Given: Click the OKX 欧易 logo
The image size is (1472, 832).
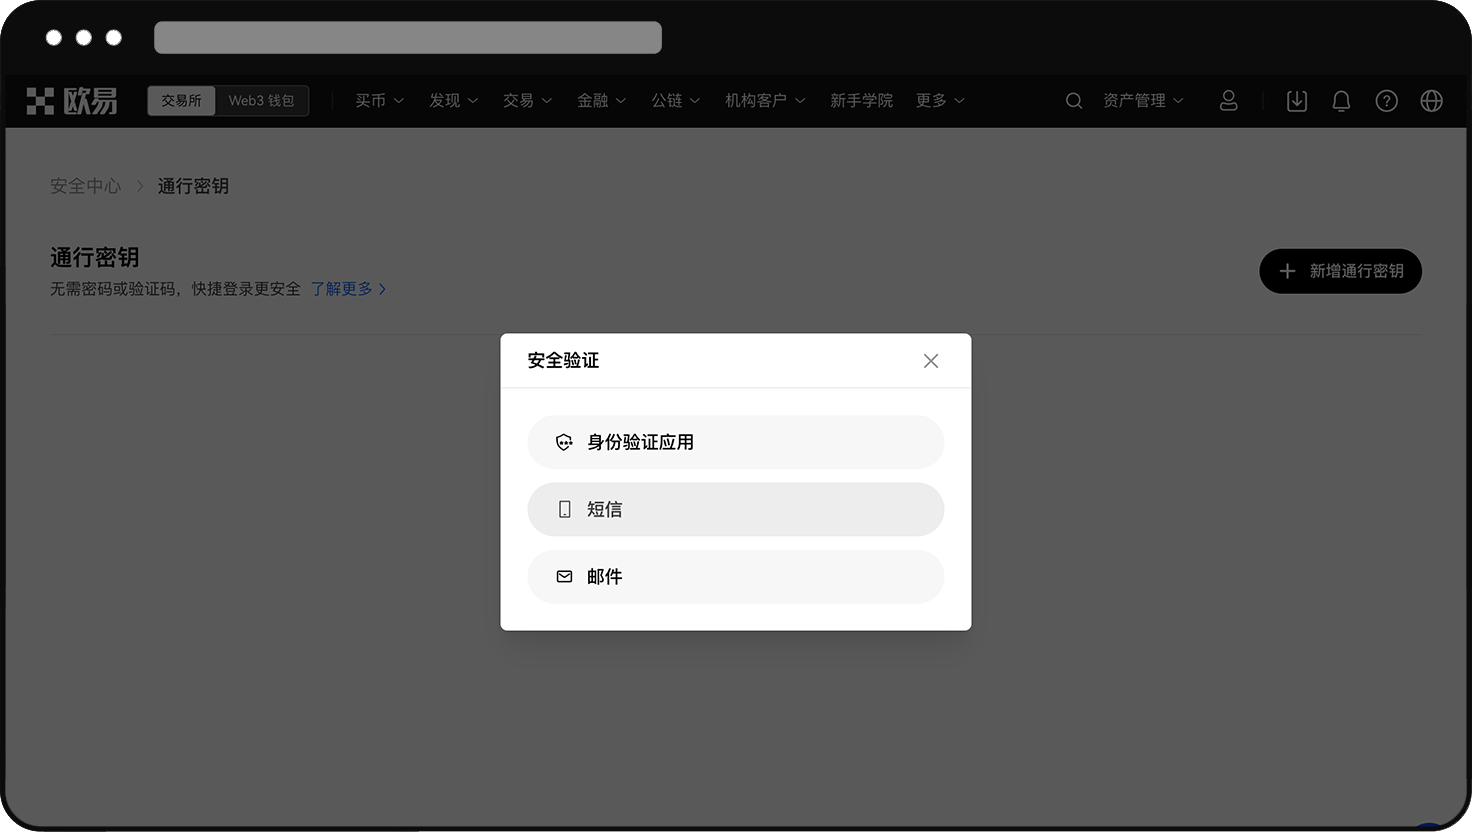Looking at the screenshot, I should click(x=72, y=101).
